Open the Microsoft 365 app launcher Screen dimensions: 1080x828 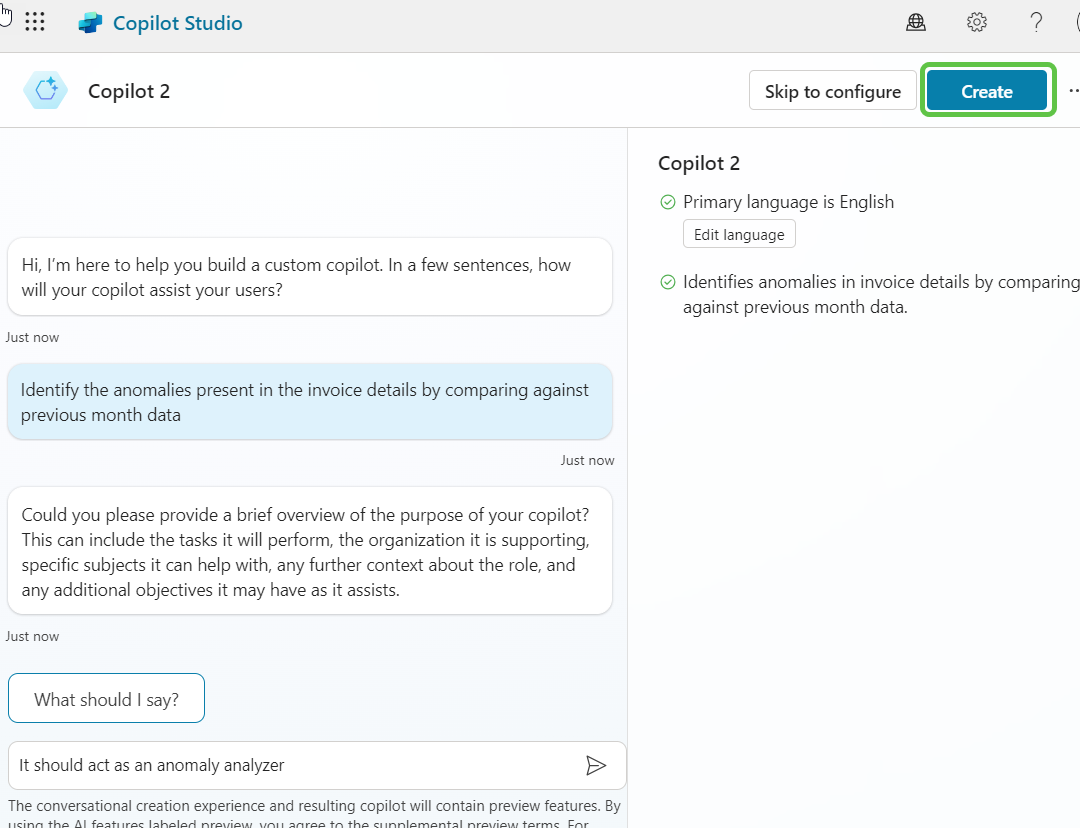tap(35, 22)
